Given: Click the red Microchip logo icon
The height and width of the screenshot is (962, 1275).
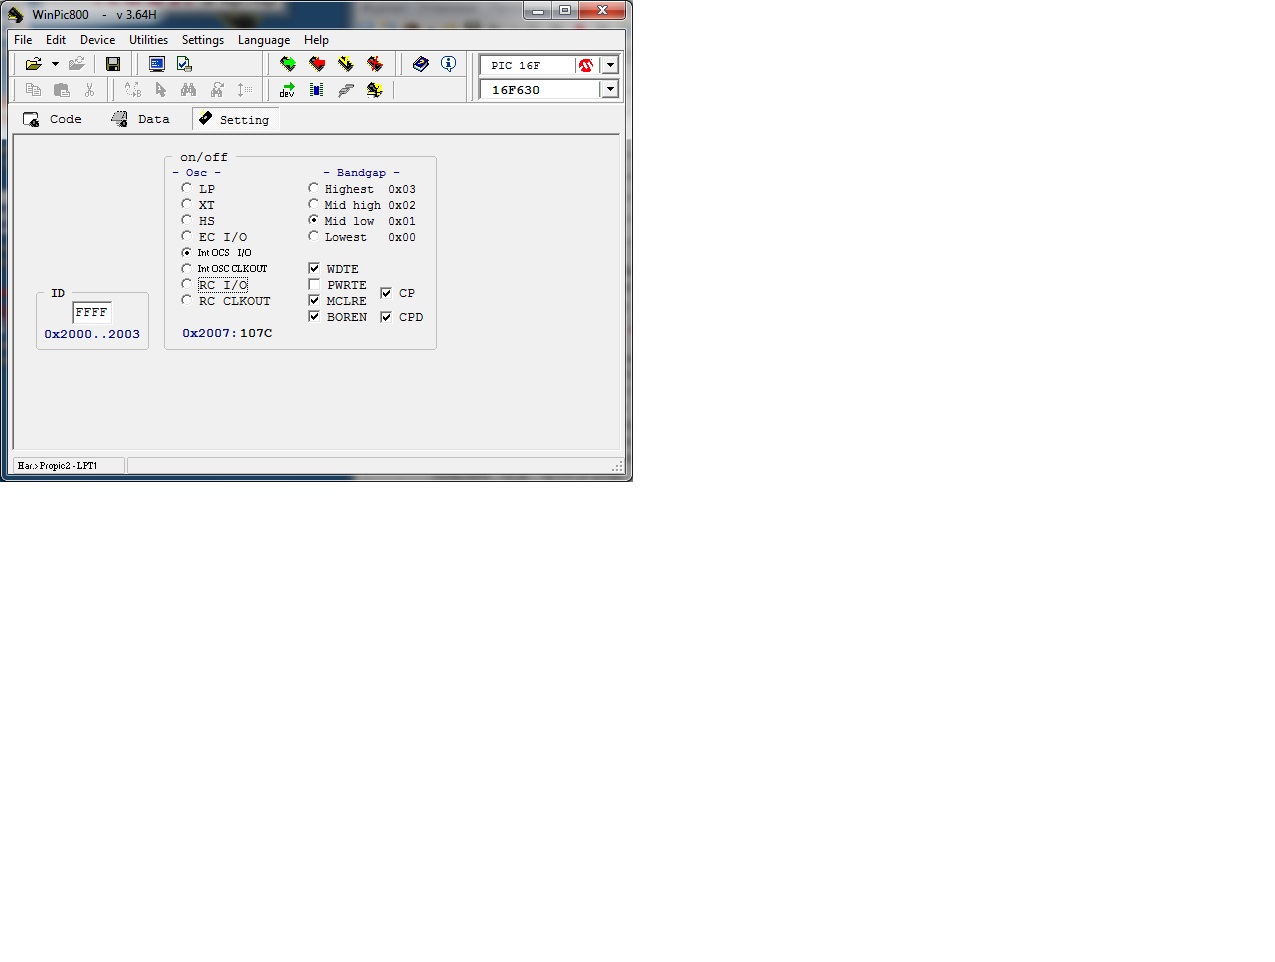Looking at the screenshot, I should [586, 65].
